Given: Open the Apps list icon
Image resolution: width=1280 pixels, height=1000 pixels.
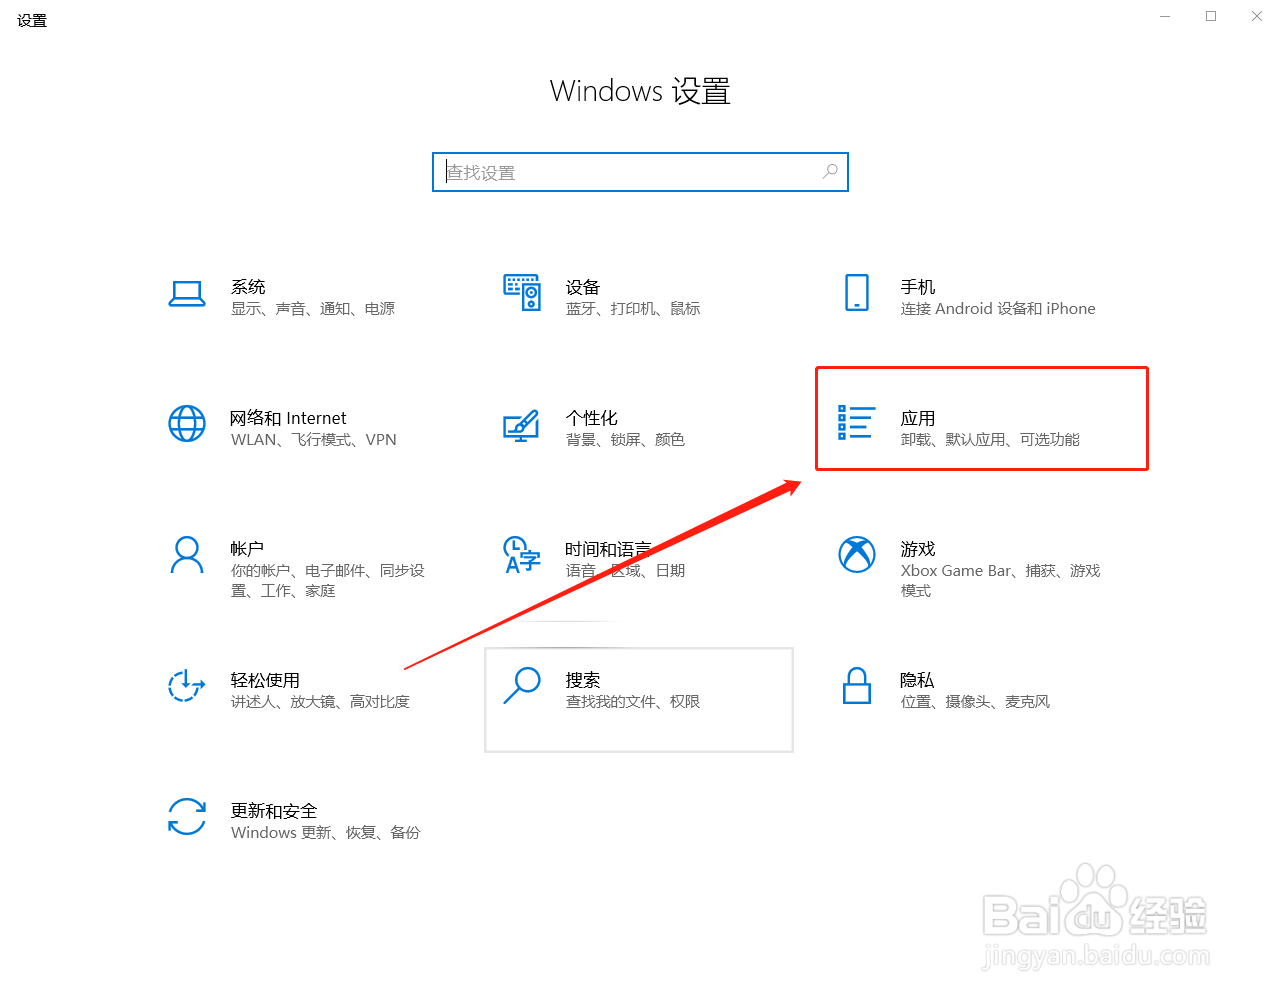Looking at the screenshot, I should (857, 423).
